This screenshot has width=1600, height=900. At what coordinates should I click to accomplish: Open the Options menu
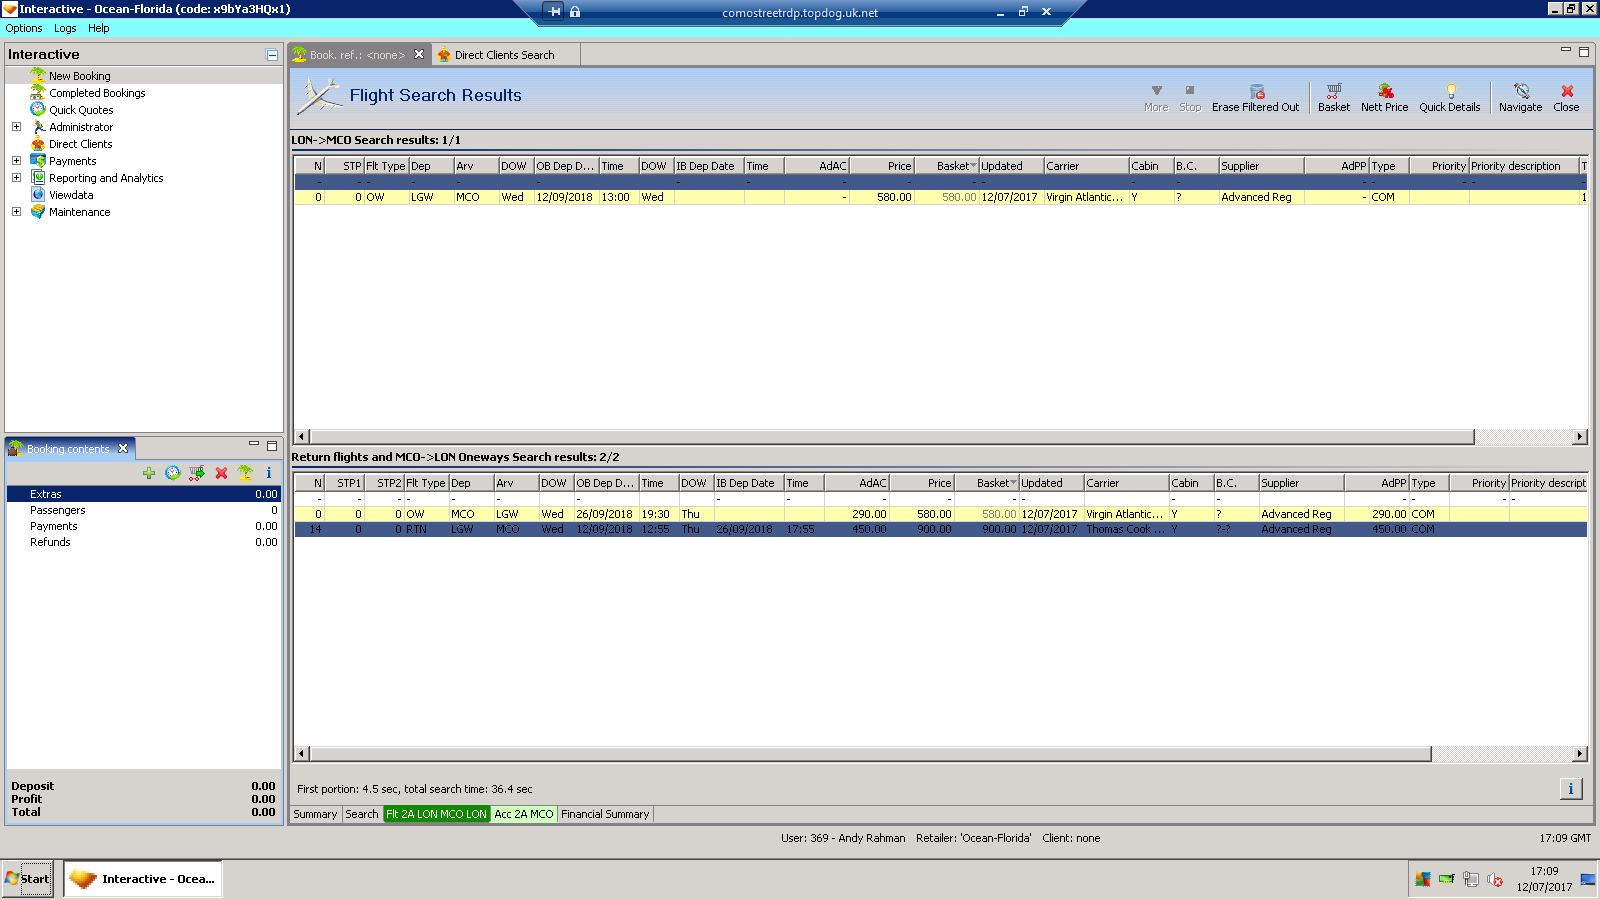24,28
